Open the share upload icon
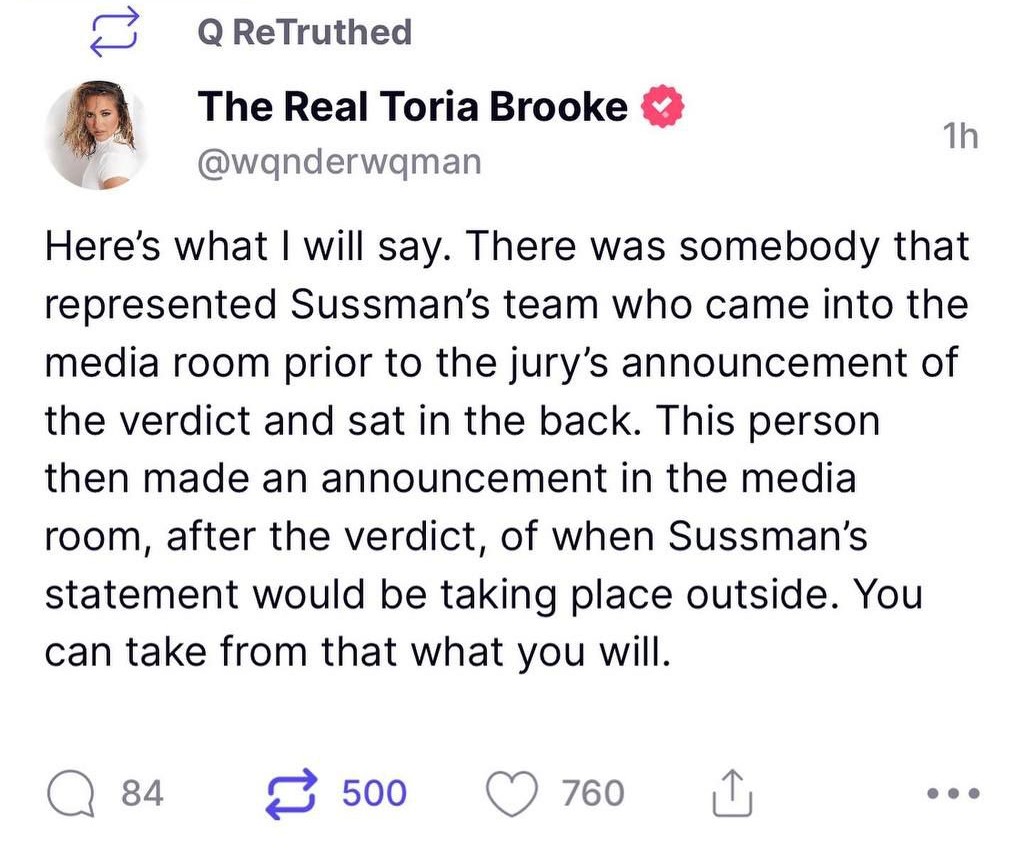The image size is (1023, 851). coord(733,793)
